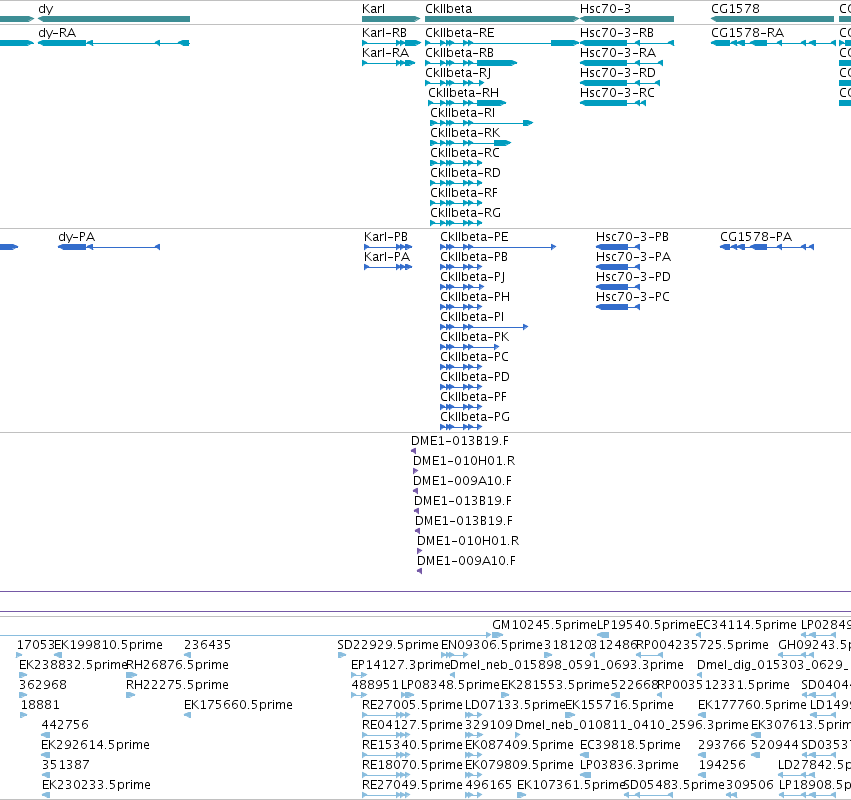Select EST EK238832.5prime

pyautogui.click(x=73, y=665)
